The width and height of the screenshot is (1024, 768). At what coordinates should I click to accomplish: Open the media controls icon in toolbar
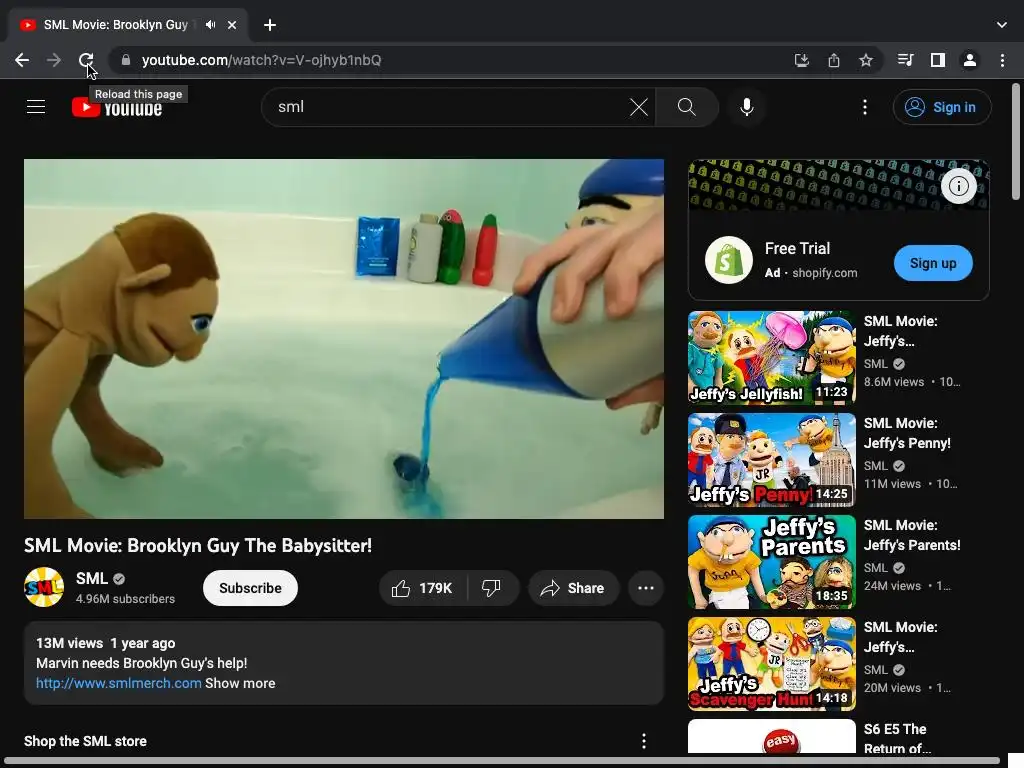[905, 60]
